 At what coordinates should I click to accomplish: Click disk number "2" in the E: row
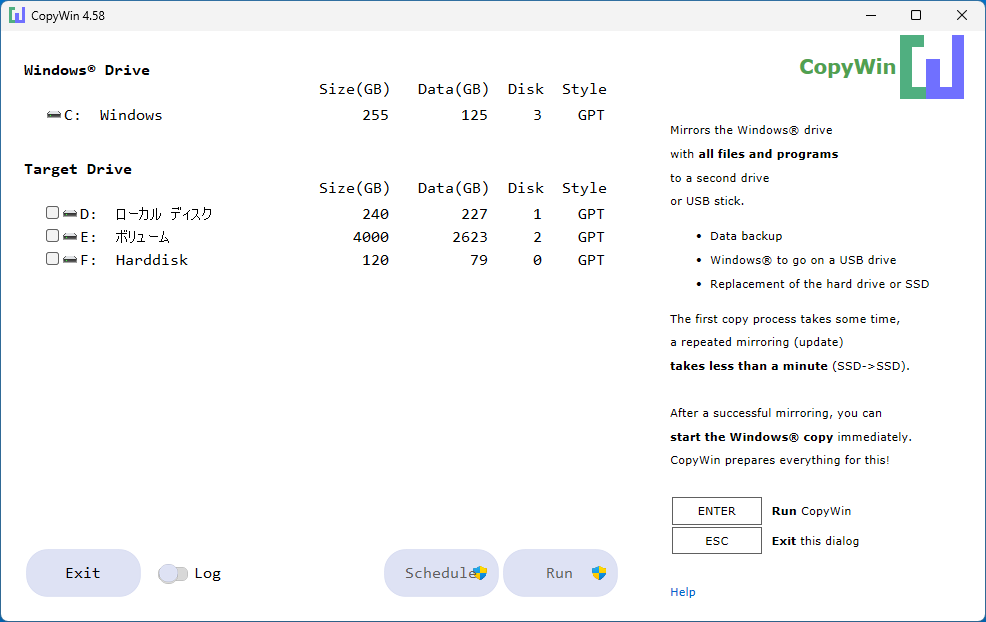[x=537, y=237]
